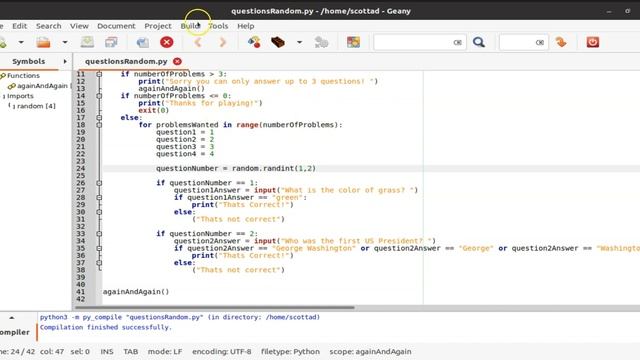Select the random [4] import symbol
Image resolution: width=640 pixels, height=360 pixels.
(x=36, y=106)
